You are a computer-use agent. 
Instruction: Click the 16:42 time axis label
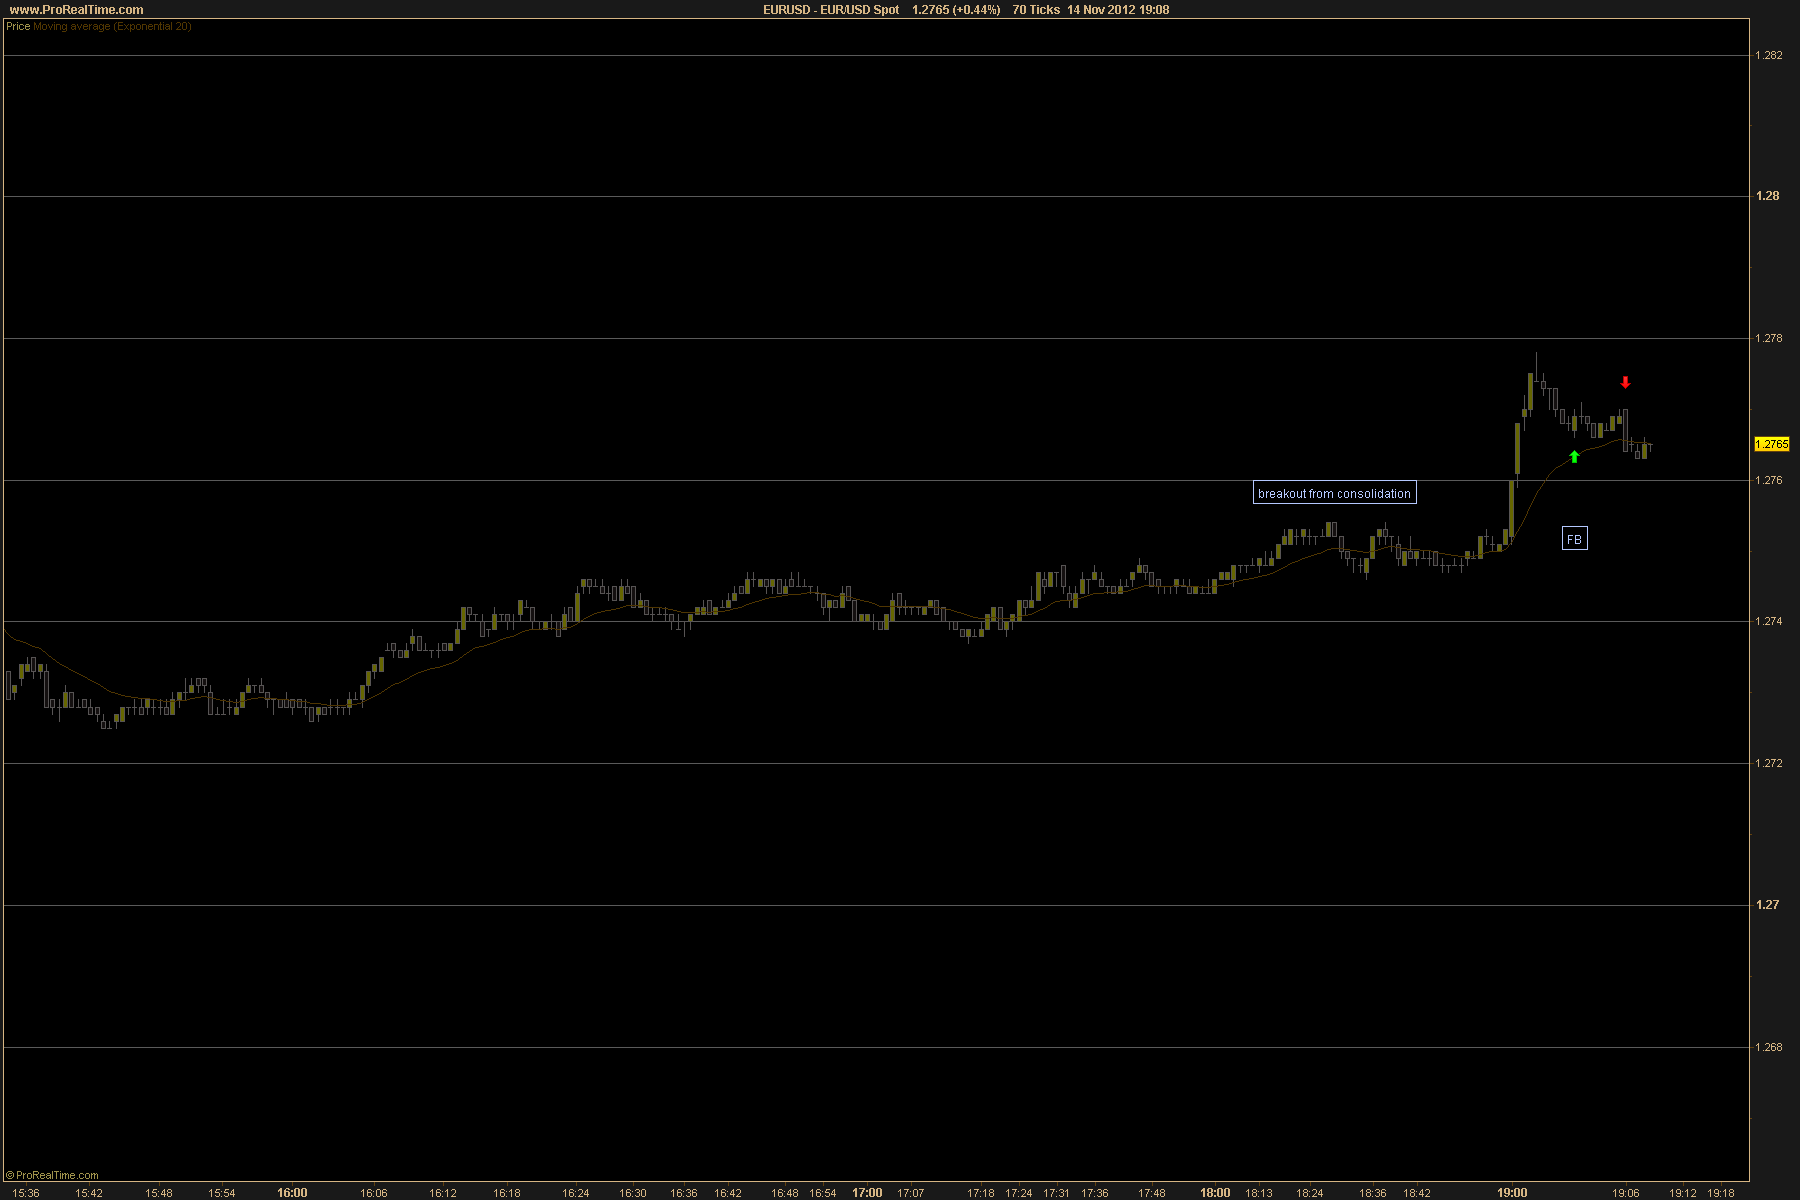coord(728,1193)
